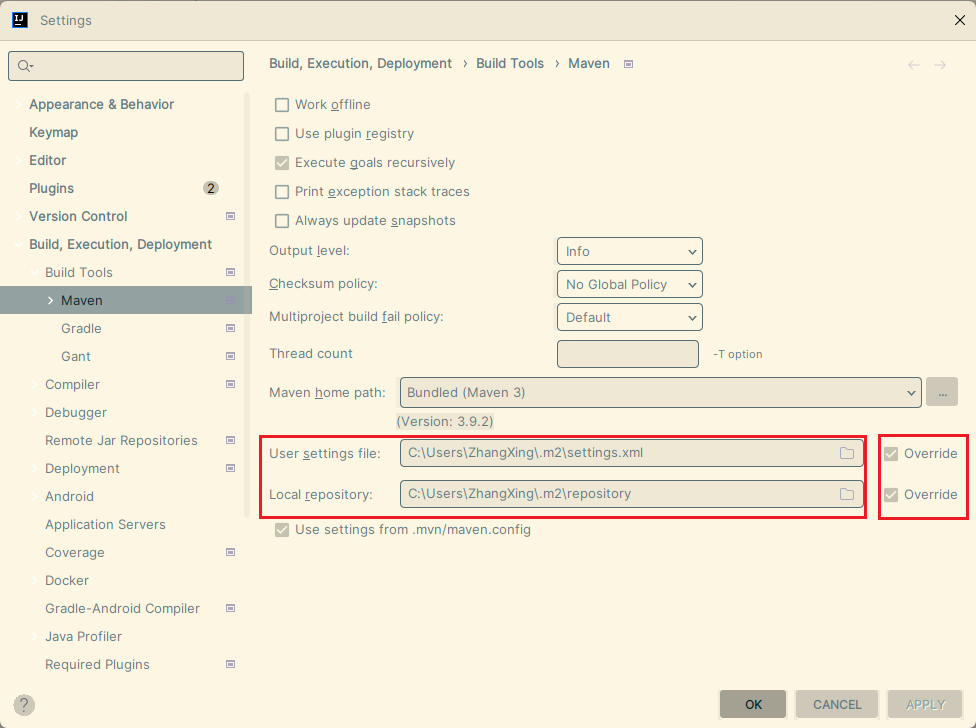Open Remote Jar Repositories settings page

[121, 441]
